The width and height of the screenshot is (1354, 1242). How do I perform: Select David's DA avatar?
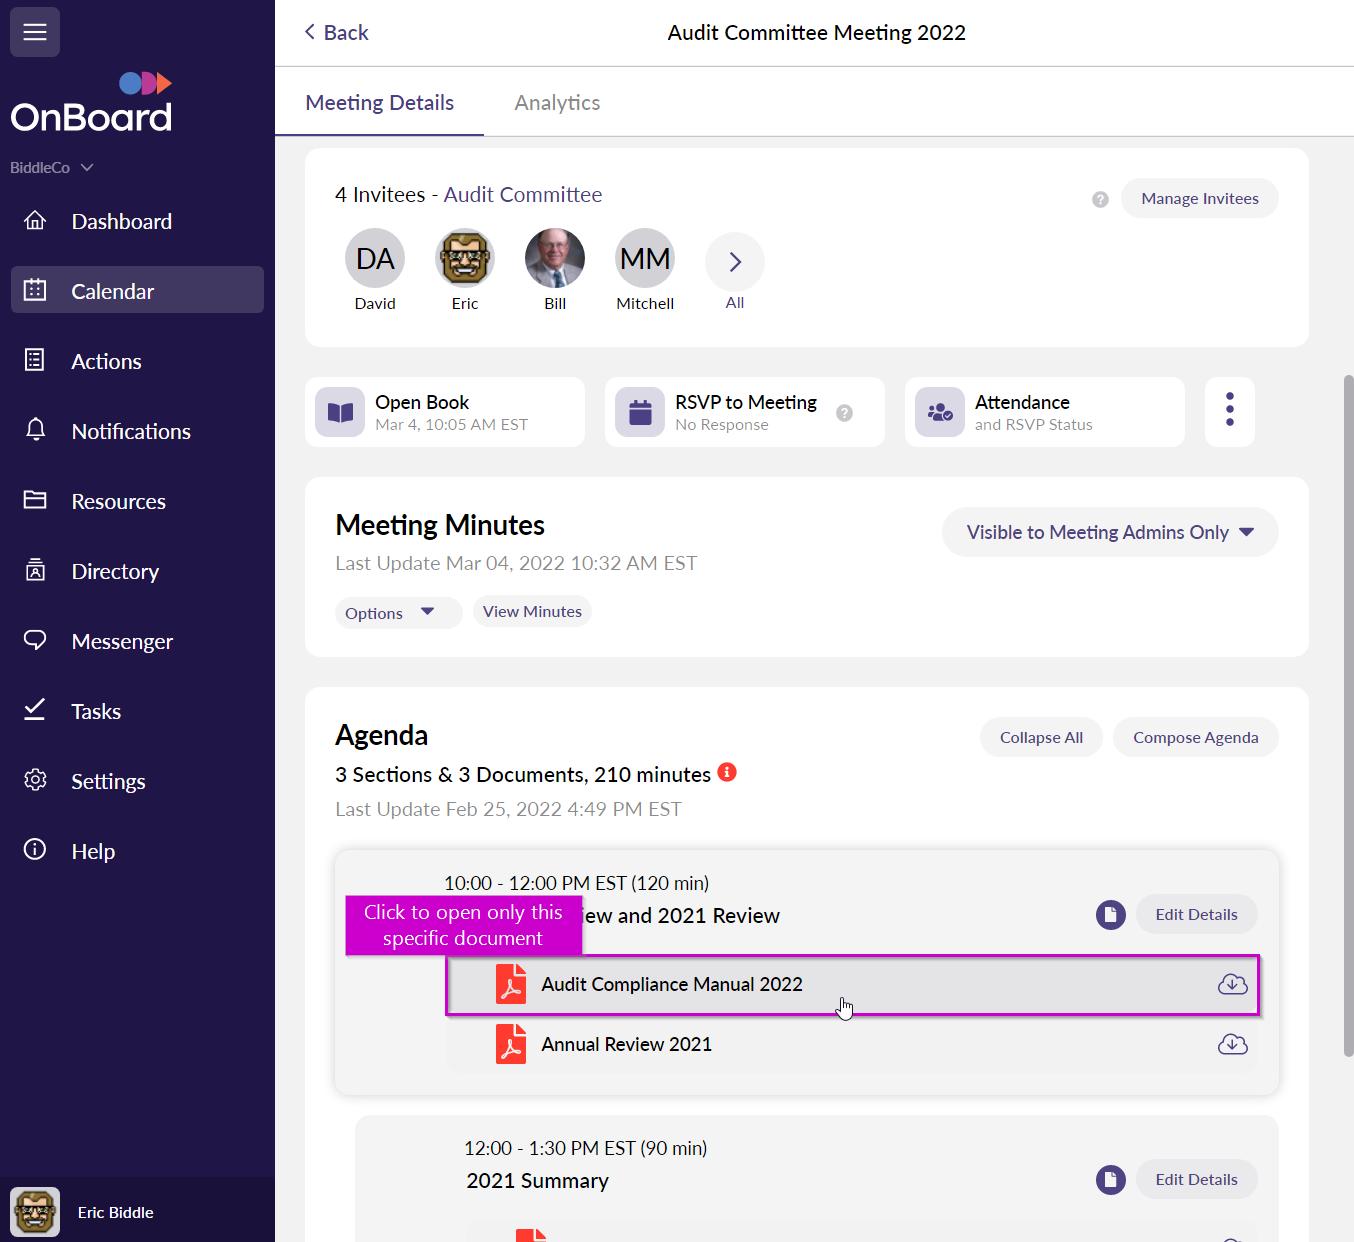[x=375, y=258]
